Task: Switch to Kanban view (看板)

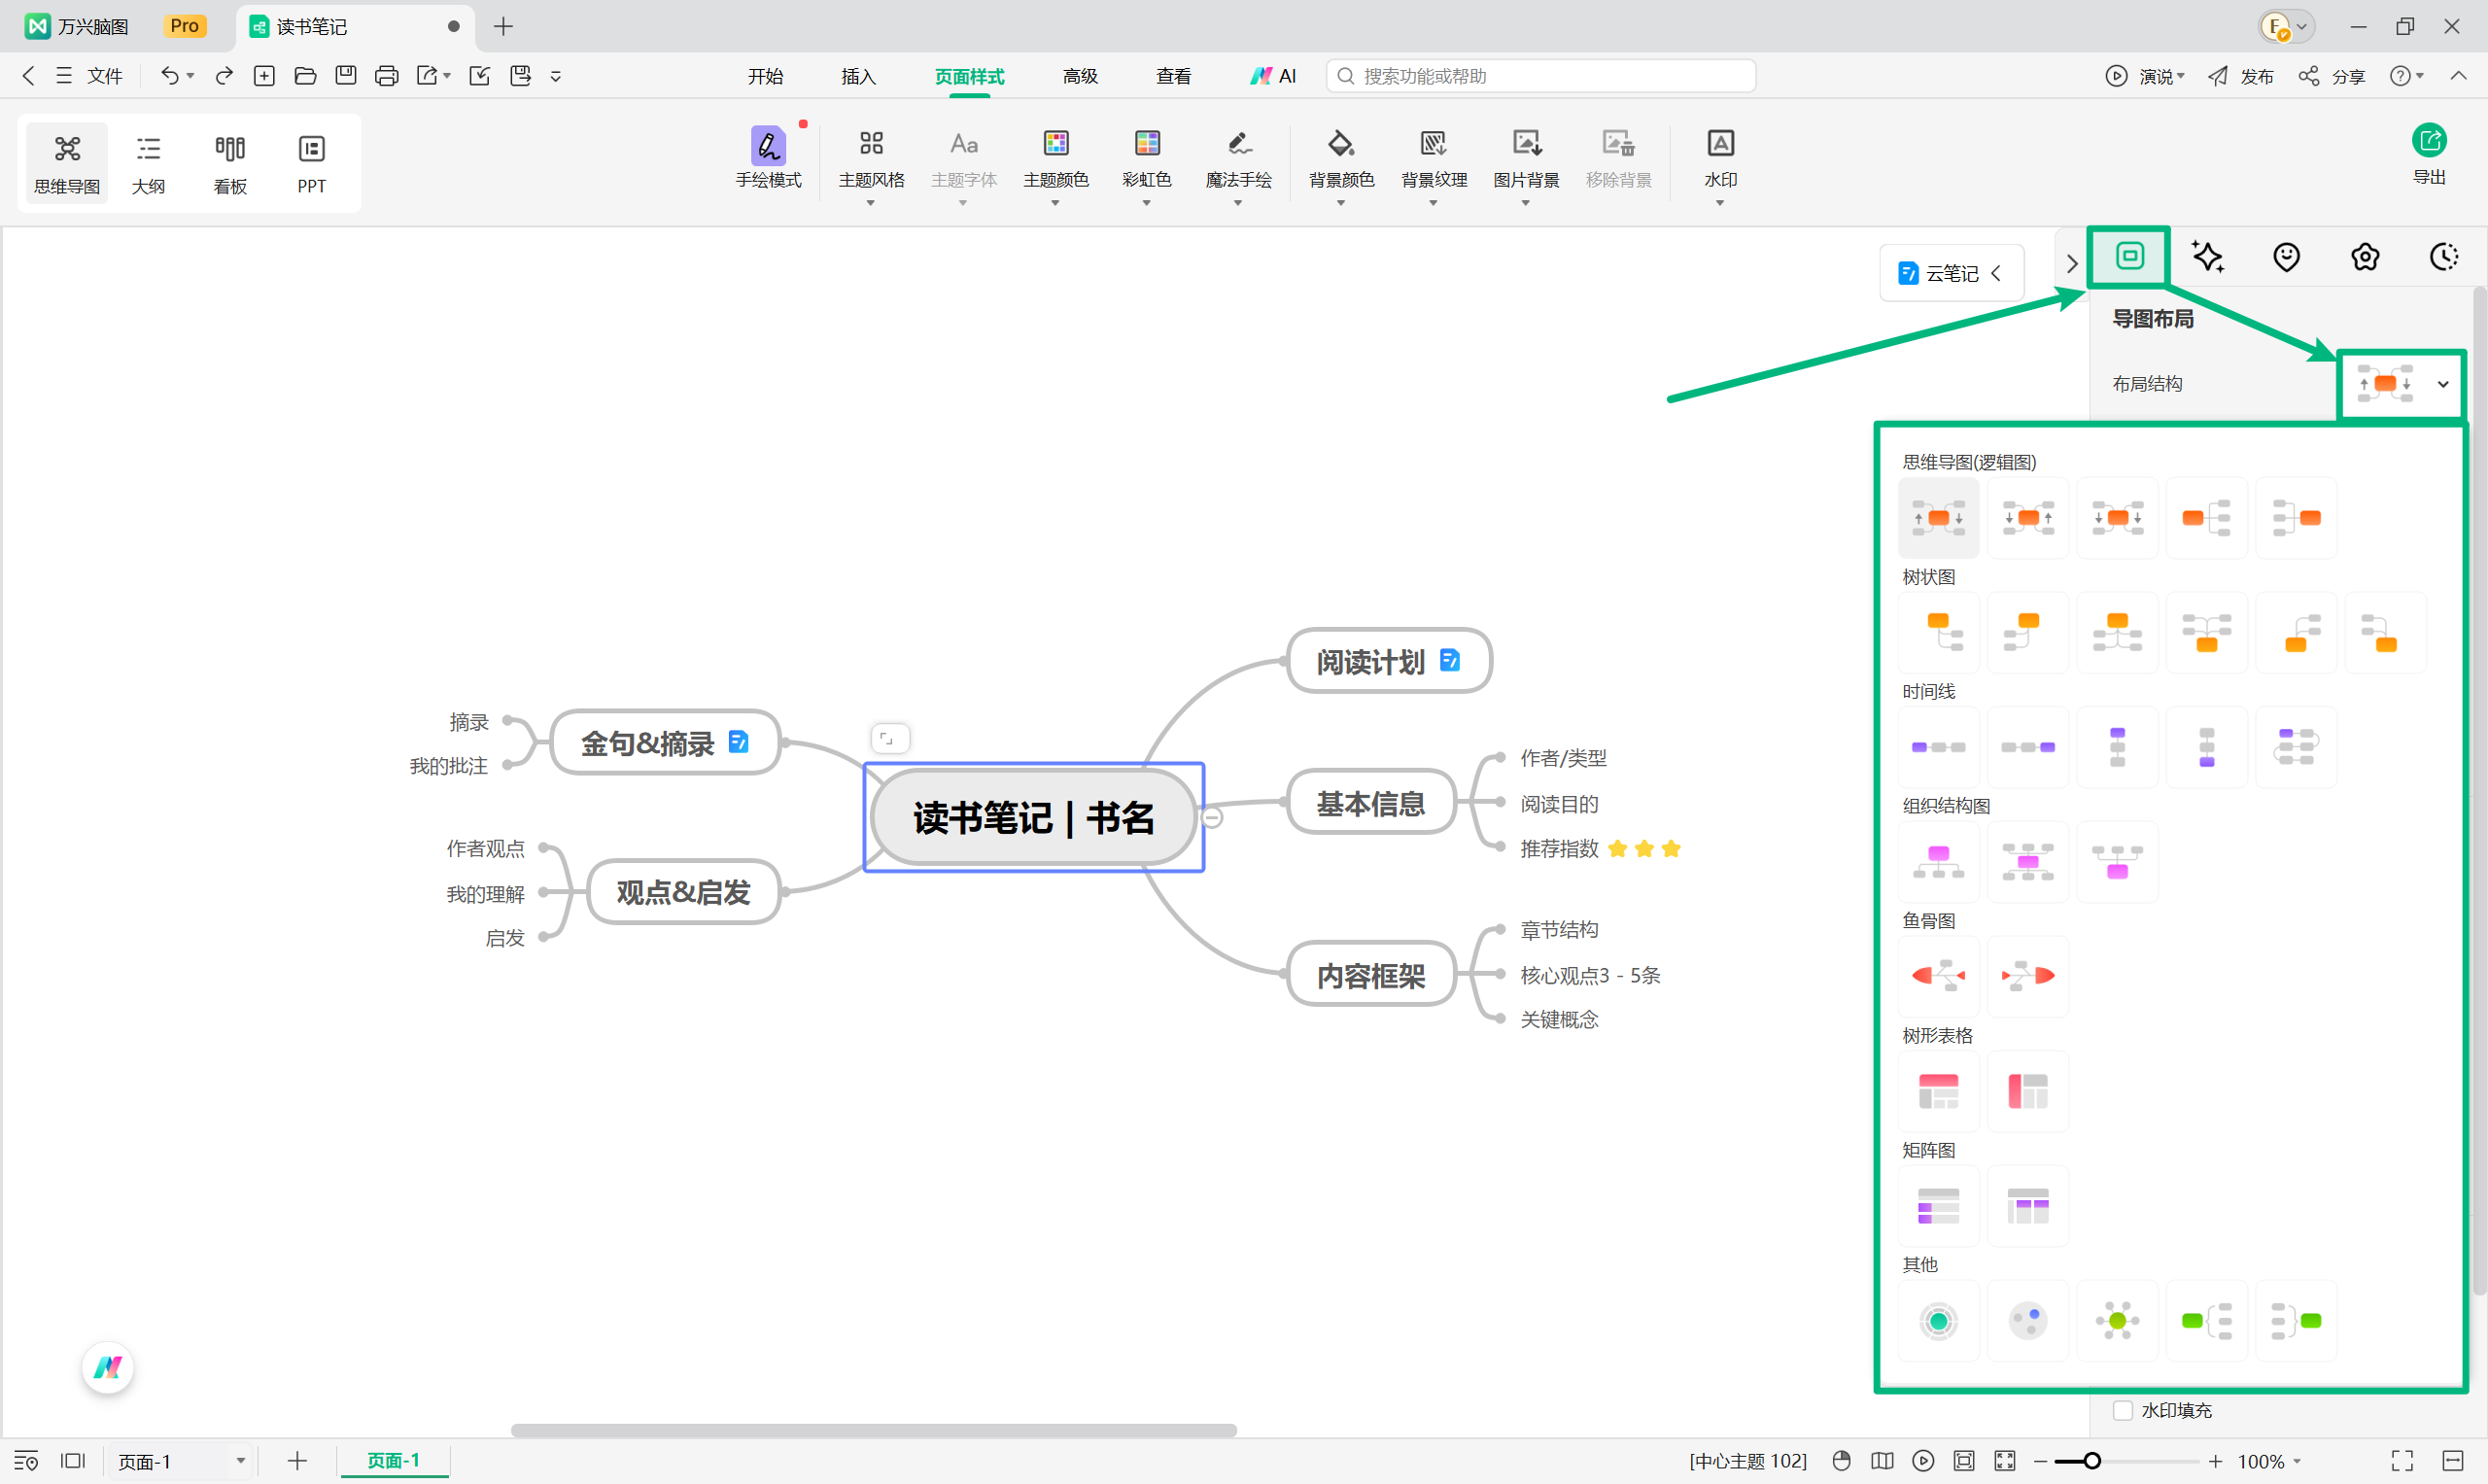Action: point(230,163)
